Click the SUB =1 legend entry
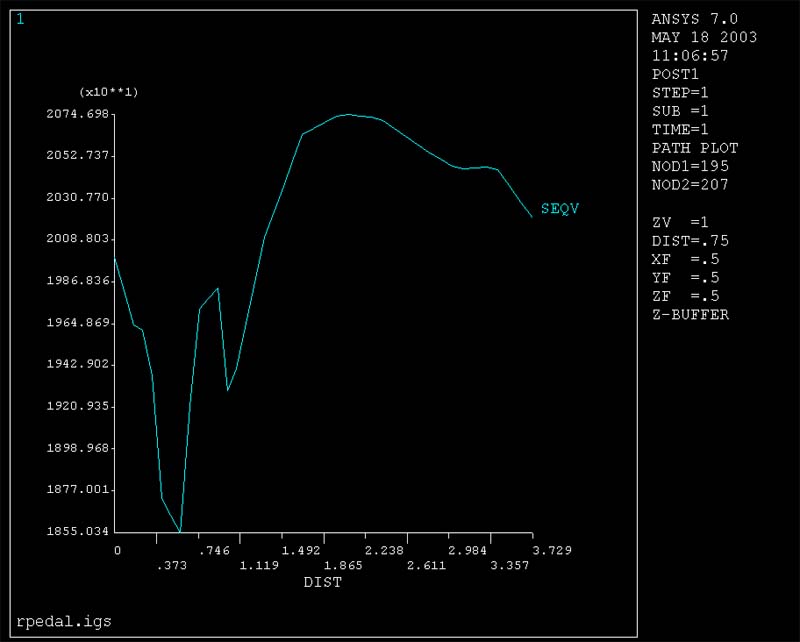 (680, 111)
